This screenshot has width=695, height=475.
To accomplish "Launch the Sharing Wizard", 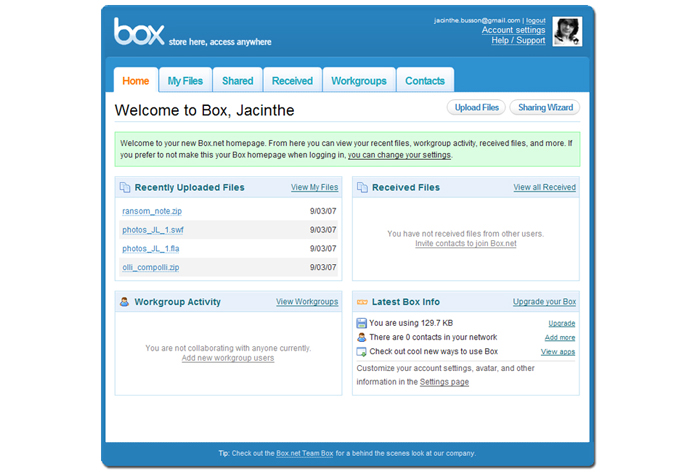I will pyautogui.click(x=545, y=108).
